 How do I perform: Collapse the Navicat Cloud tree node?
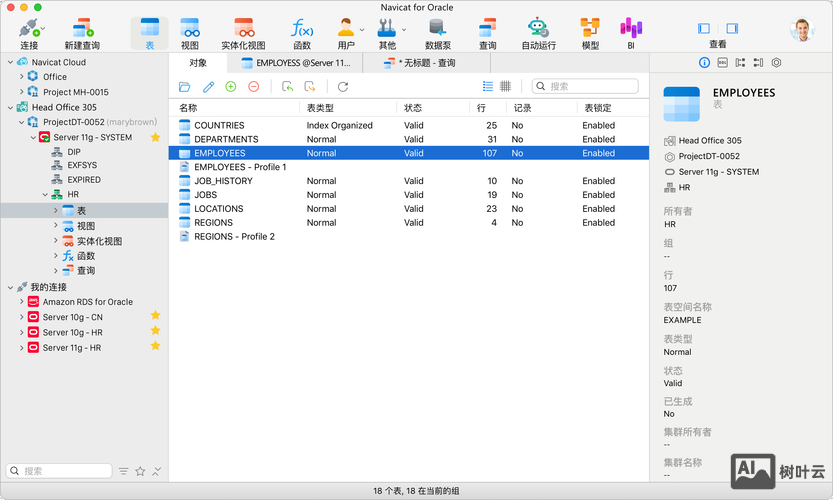[x=10, y=62]
